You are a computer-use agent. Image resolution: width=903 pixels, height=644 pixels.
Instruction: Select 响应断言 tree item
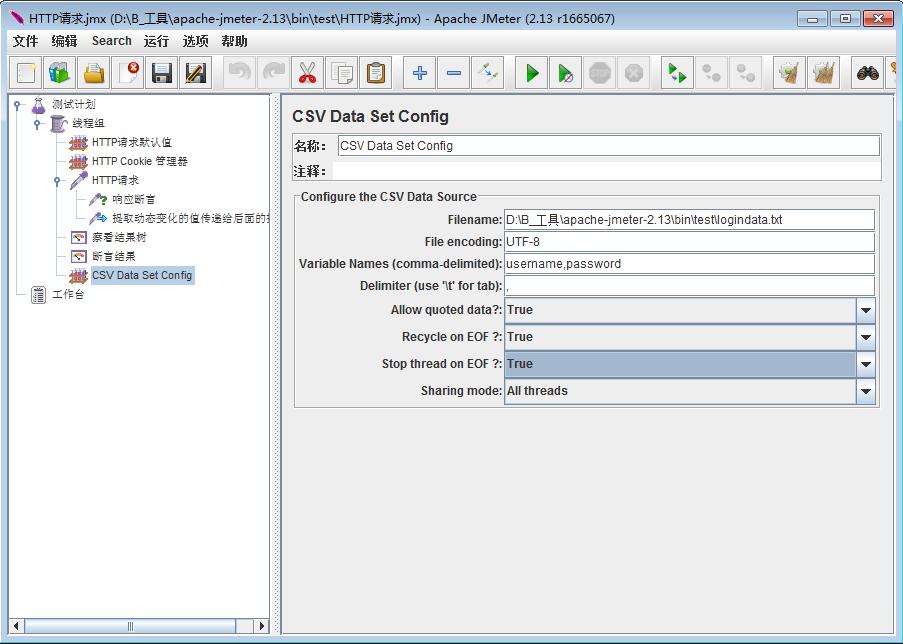point(134,199)
